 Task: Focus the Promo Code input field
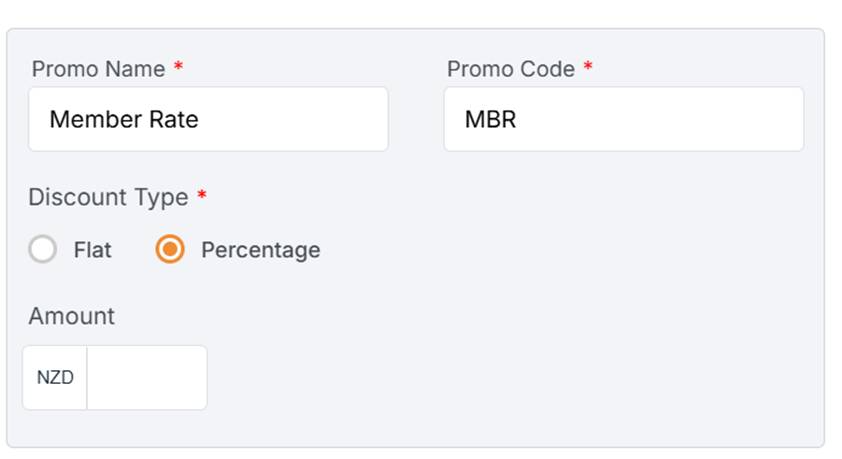pos(623,119)
